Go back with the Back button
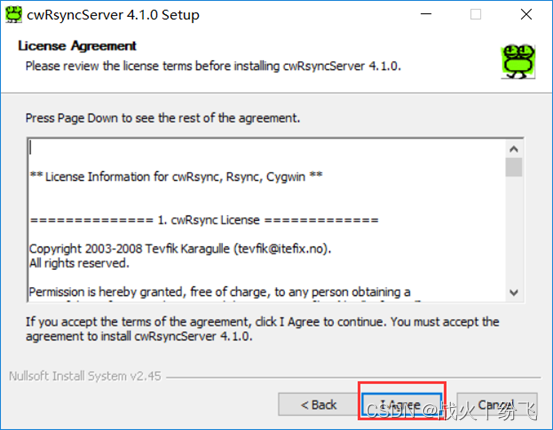 tap(318, 404)
